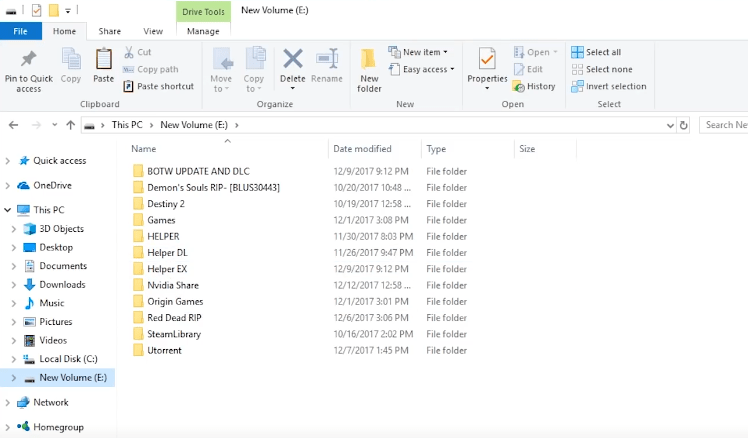Refresh the current folder view

(x=683, y=125)
